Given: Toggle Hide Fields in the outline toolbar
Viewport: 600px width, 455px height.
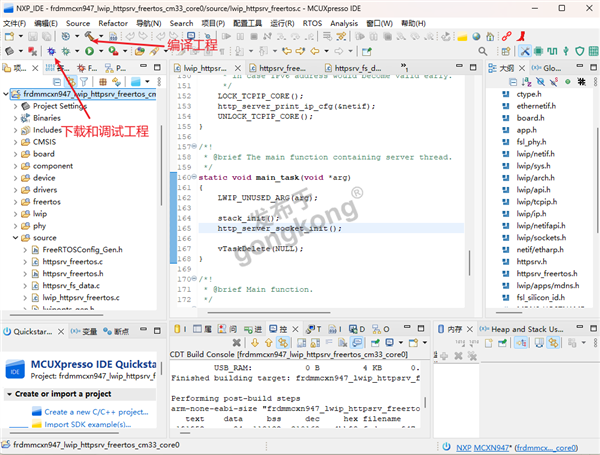Looking at the screenshot, I should point(540,82).
